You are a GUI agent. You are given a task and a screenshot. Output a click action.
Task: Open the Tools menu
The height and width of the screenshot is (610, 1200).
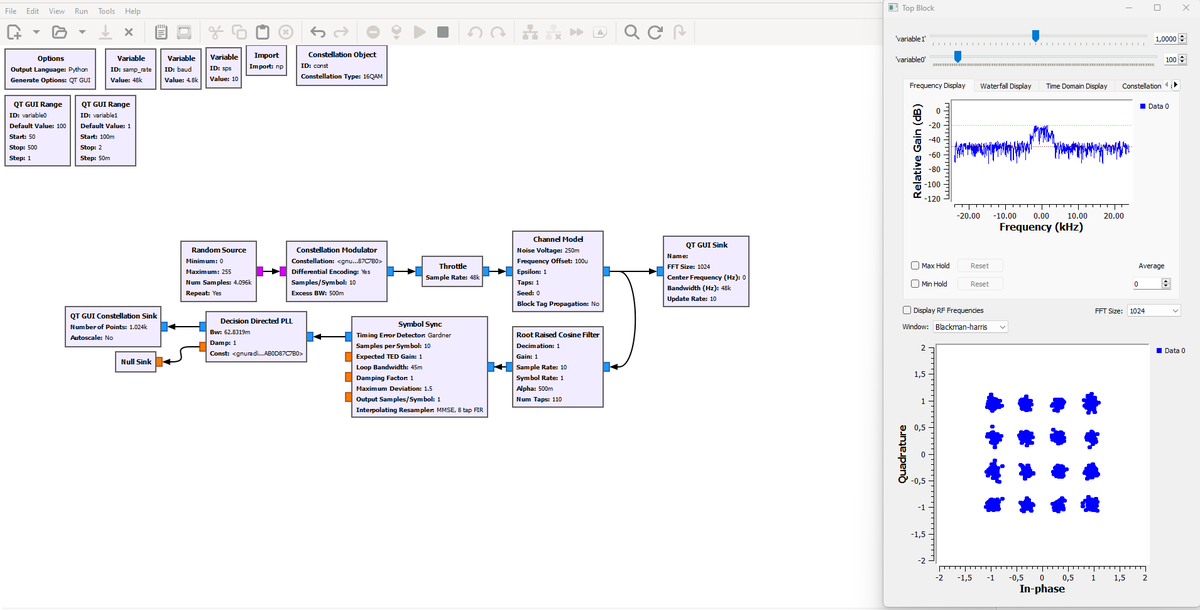(106, 10)
